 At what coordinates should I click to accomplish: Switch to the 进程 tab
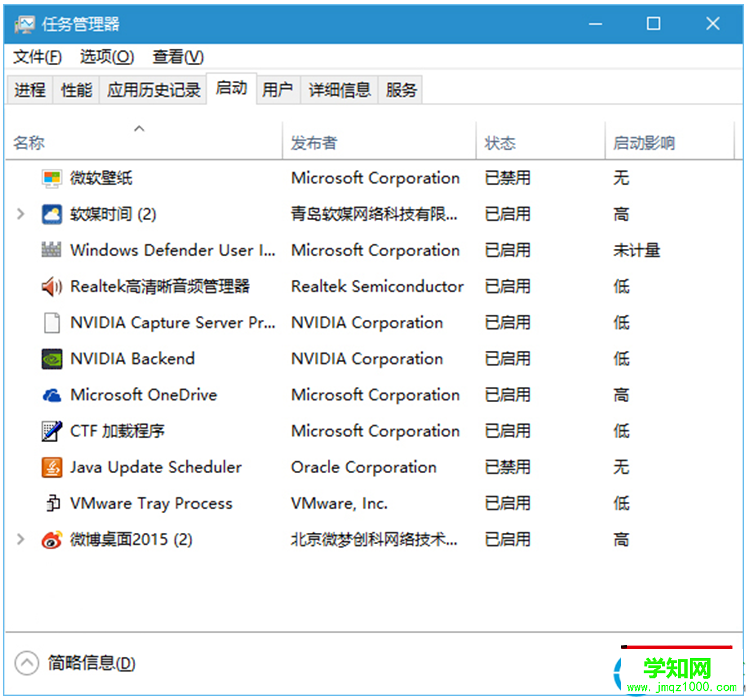tap(30, 90)
